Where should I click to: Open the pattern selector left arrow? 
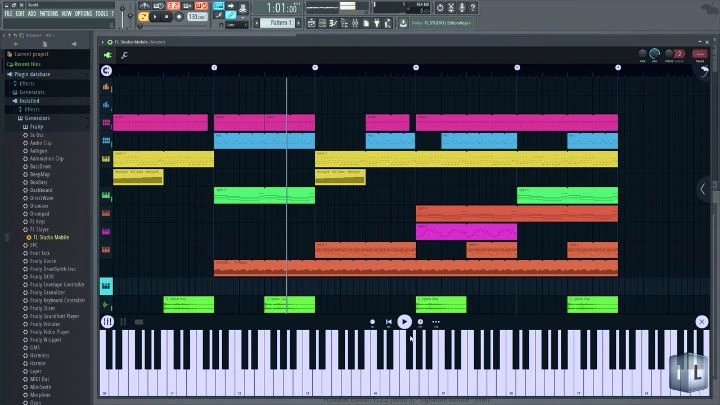tap(257, 22)
